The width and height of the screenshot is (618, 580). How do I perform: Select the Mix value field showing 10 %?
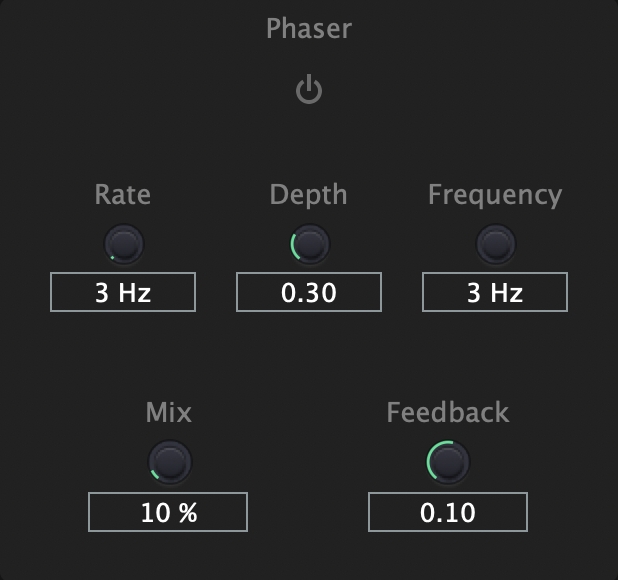click(168, 513)
